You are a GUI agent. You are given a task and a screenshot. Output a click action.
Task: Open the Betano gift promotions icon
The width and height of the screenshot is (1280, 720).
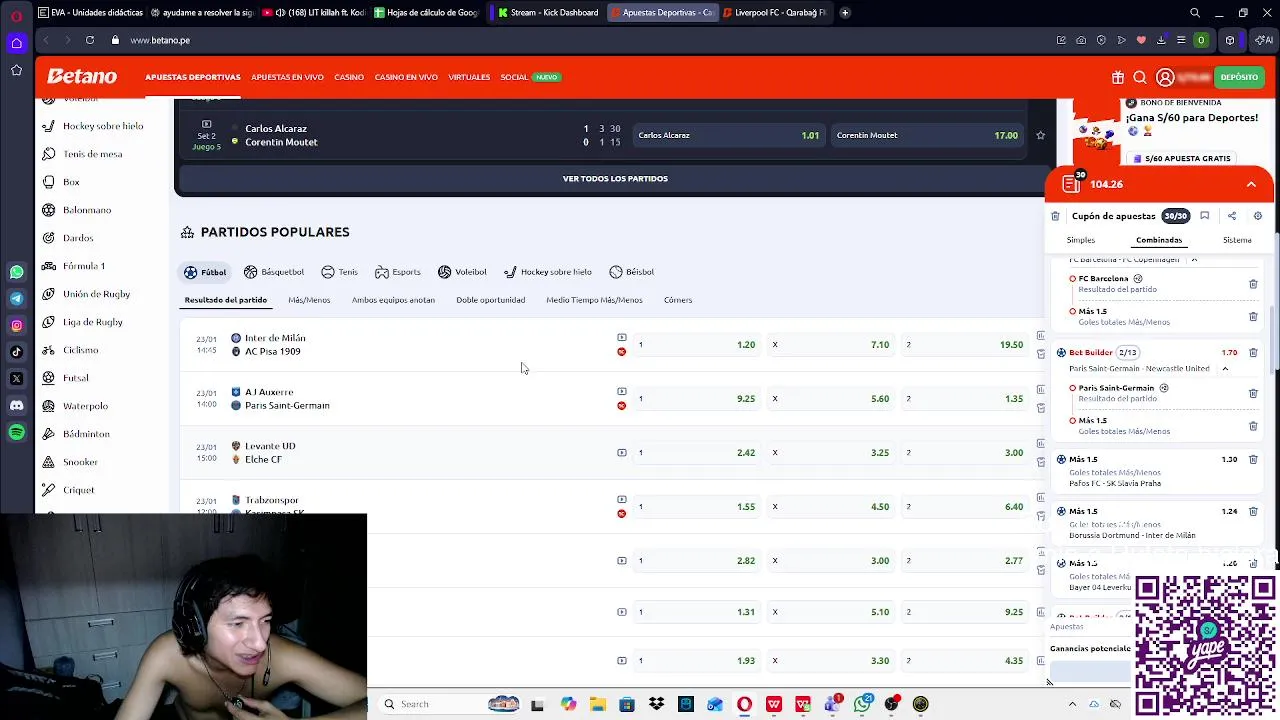1118,77
